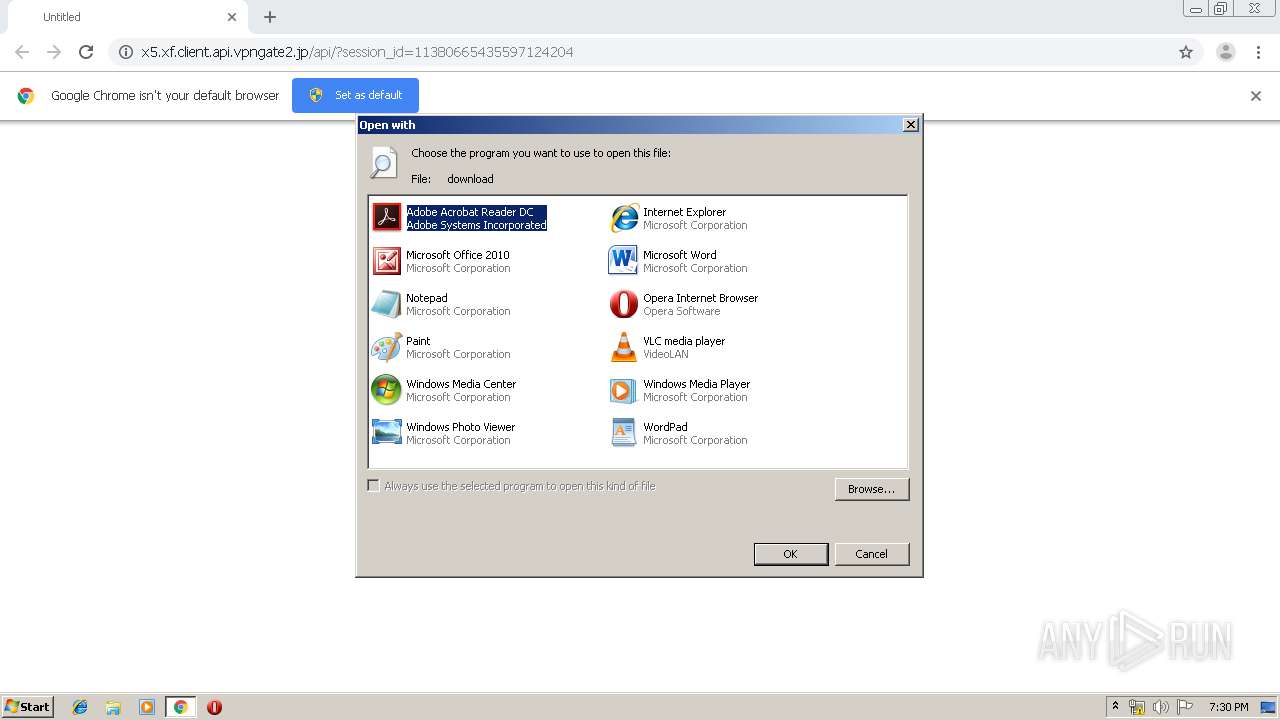Select Opera Internet Browser icon
Viewport: 1280px width, 720px height.
[623, 303]
